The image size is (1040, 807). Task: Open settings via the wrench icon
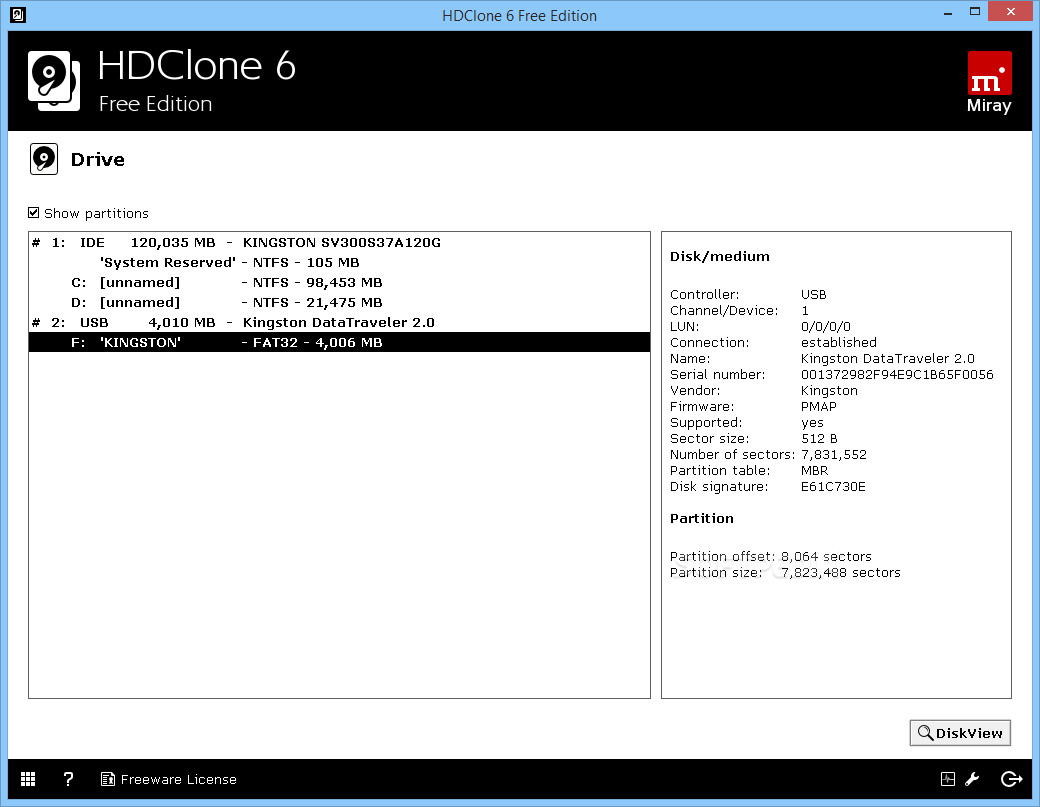972,779
